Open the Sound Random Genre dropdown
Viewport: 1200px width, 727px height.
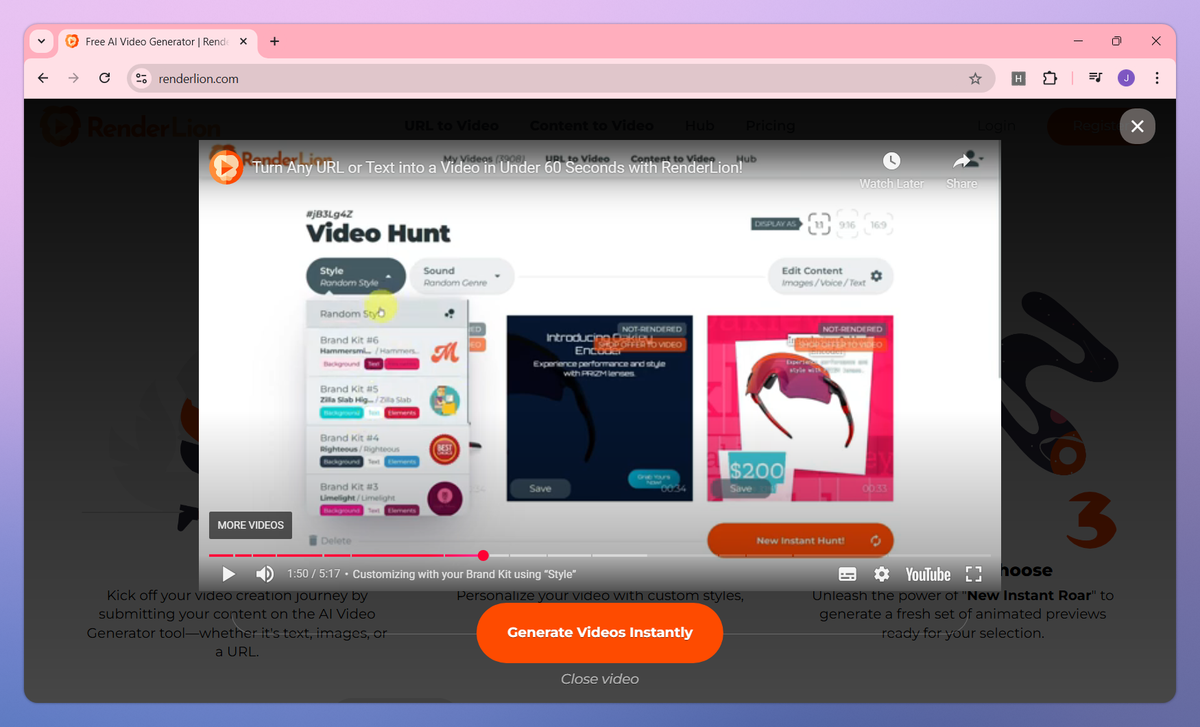(x=461, y=276)
